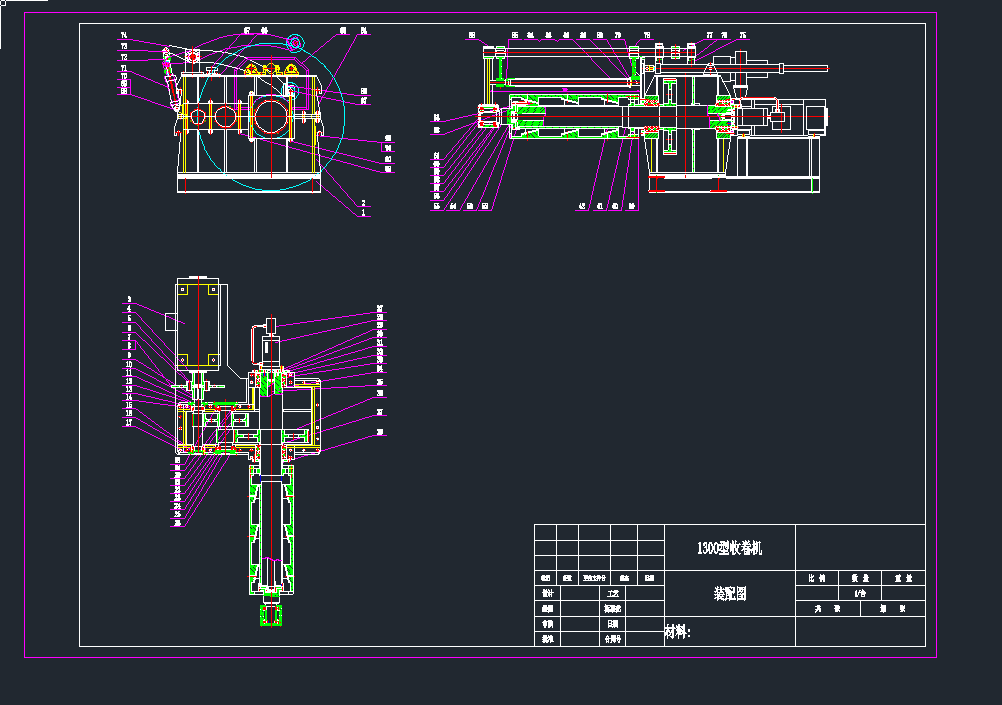Image resolution: width=1002 pixels, height=705 pixels.
Task: Select the middle yellow lifting lug
Action: click(x=271, y=68)
